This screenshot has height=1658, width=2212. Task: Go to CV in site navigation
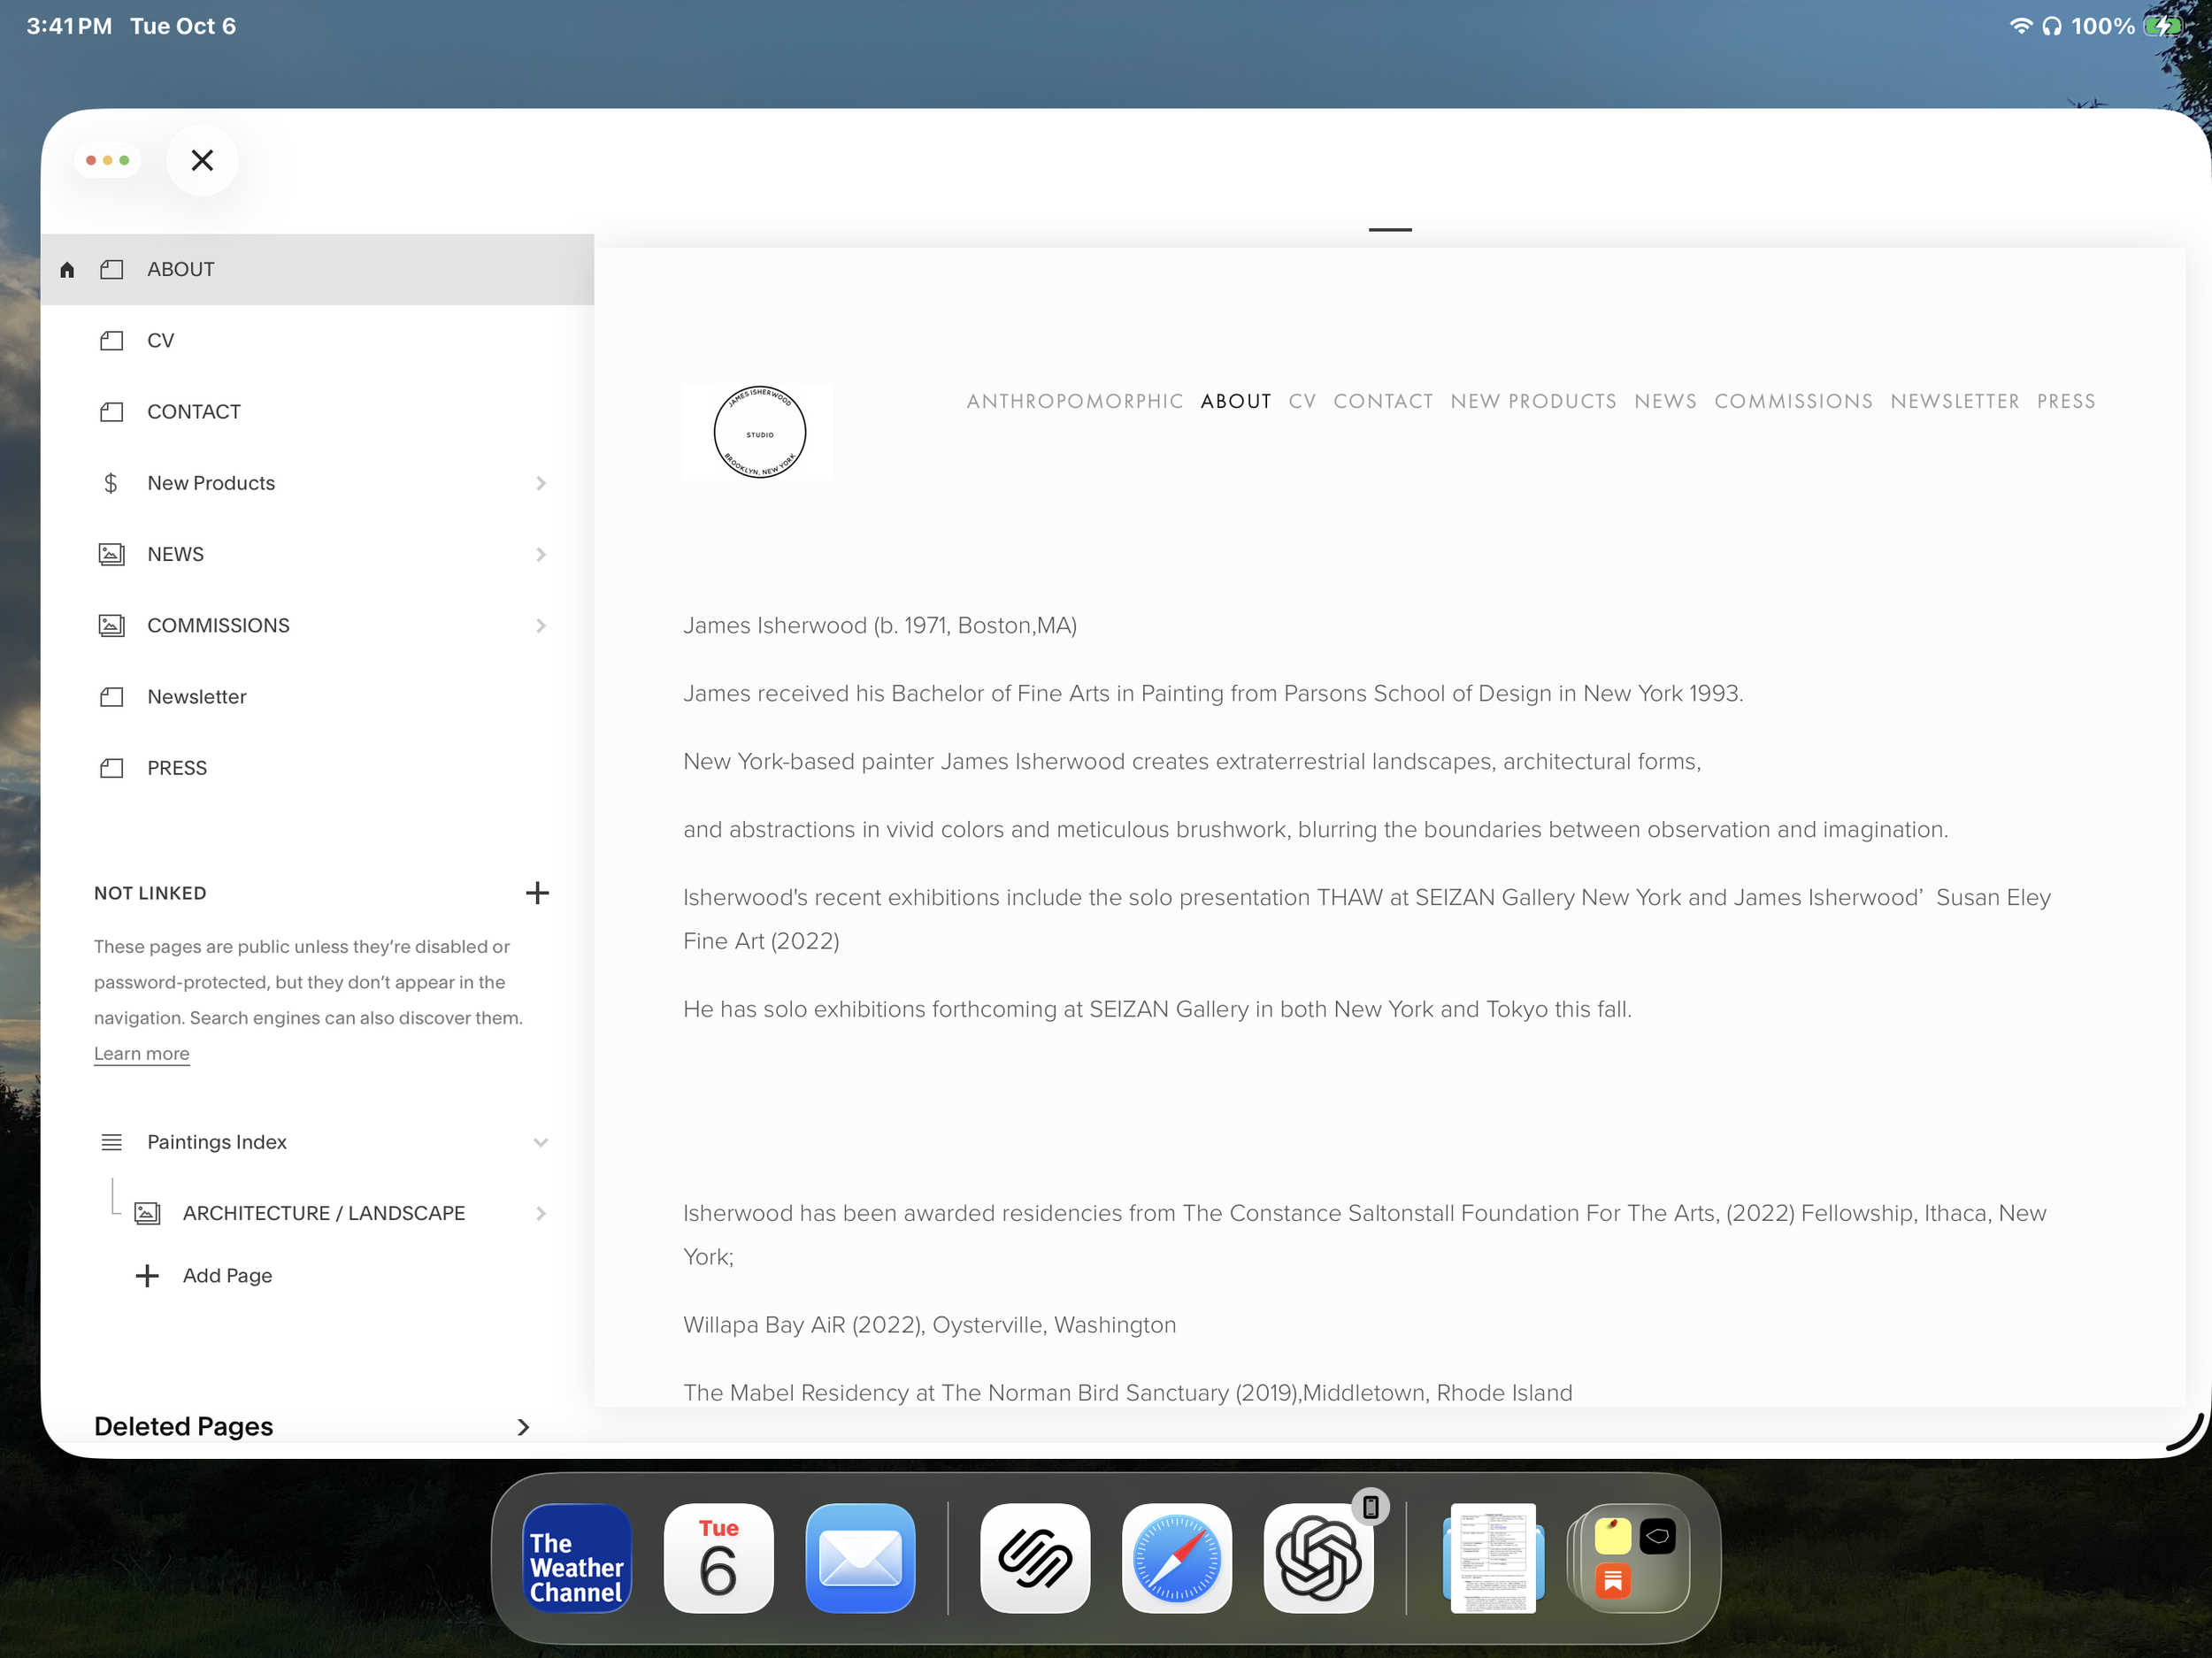(1302, 401)
